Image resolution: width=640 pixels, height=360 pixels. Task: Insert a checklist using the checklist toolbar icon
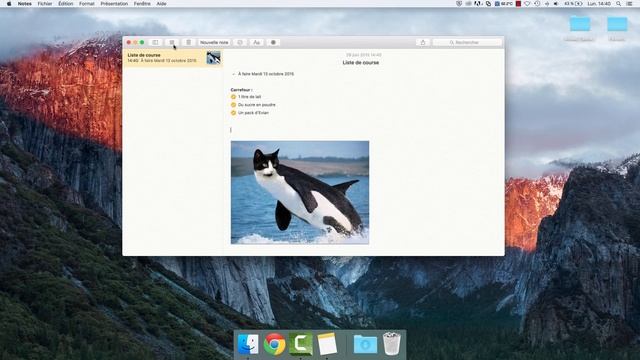coord(240,42)
